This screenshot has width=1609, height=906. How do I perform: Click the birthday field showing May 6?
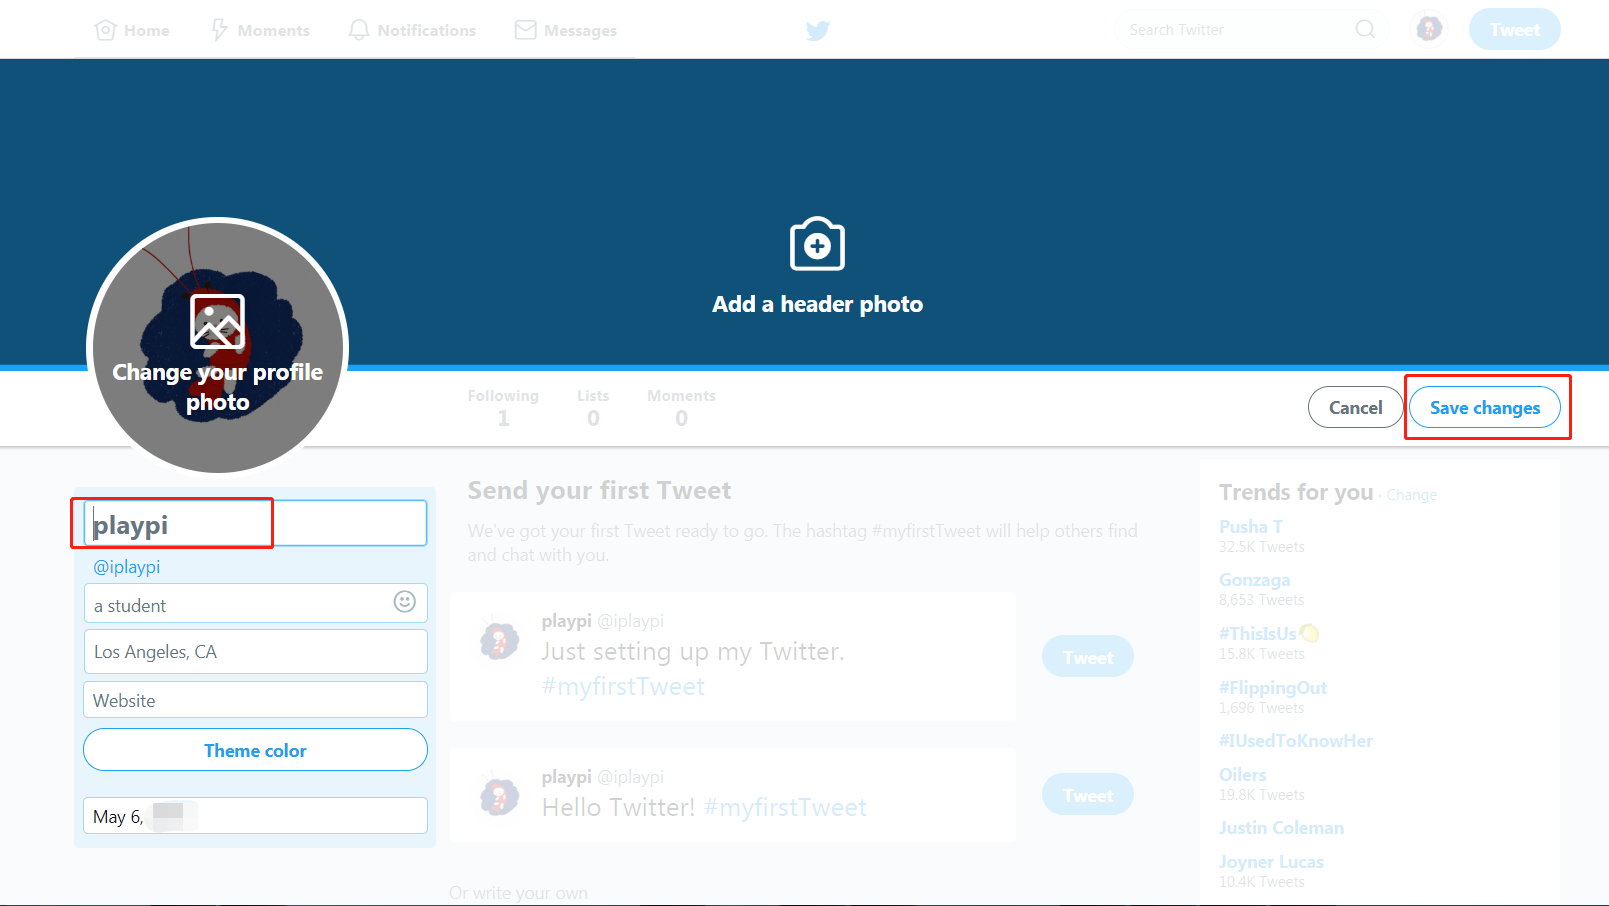point(255,815)
